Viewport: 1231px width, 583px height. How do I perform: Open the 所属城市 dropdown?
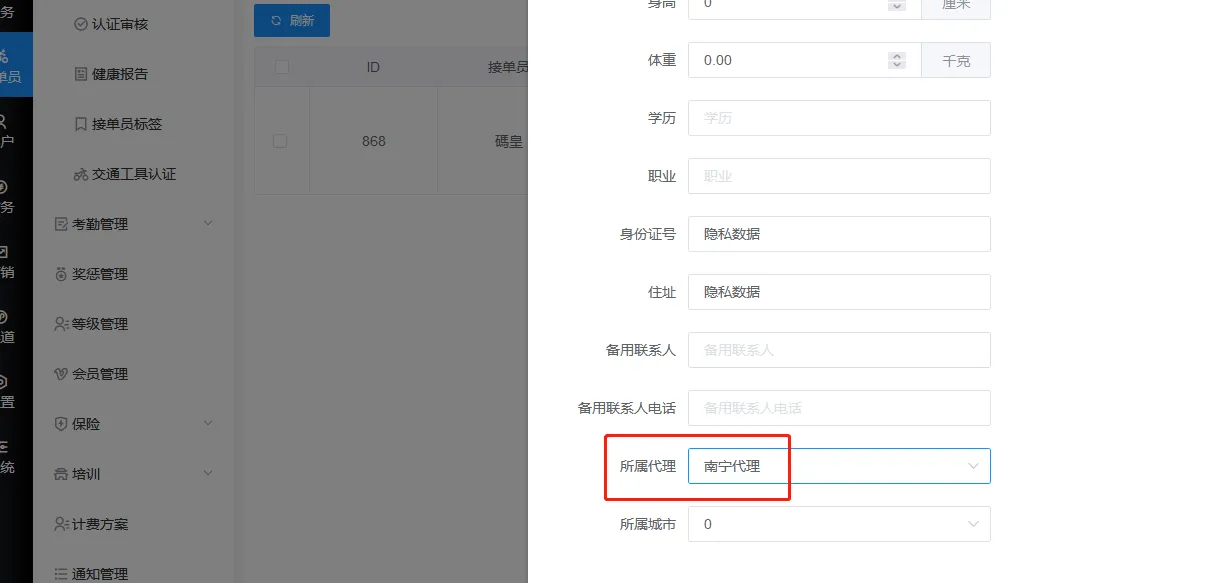click(838, 524)
